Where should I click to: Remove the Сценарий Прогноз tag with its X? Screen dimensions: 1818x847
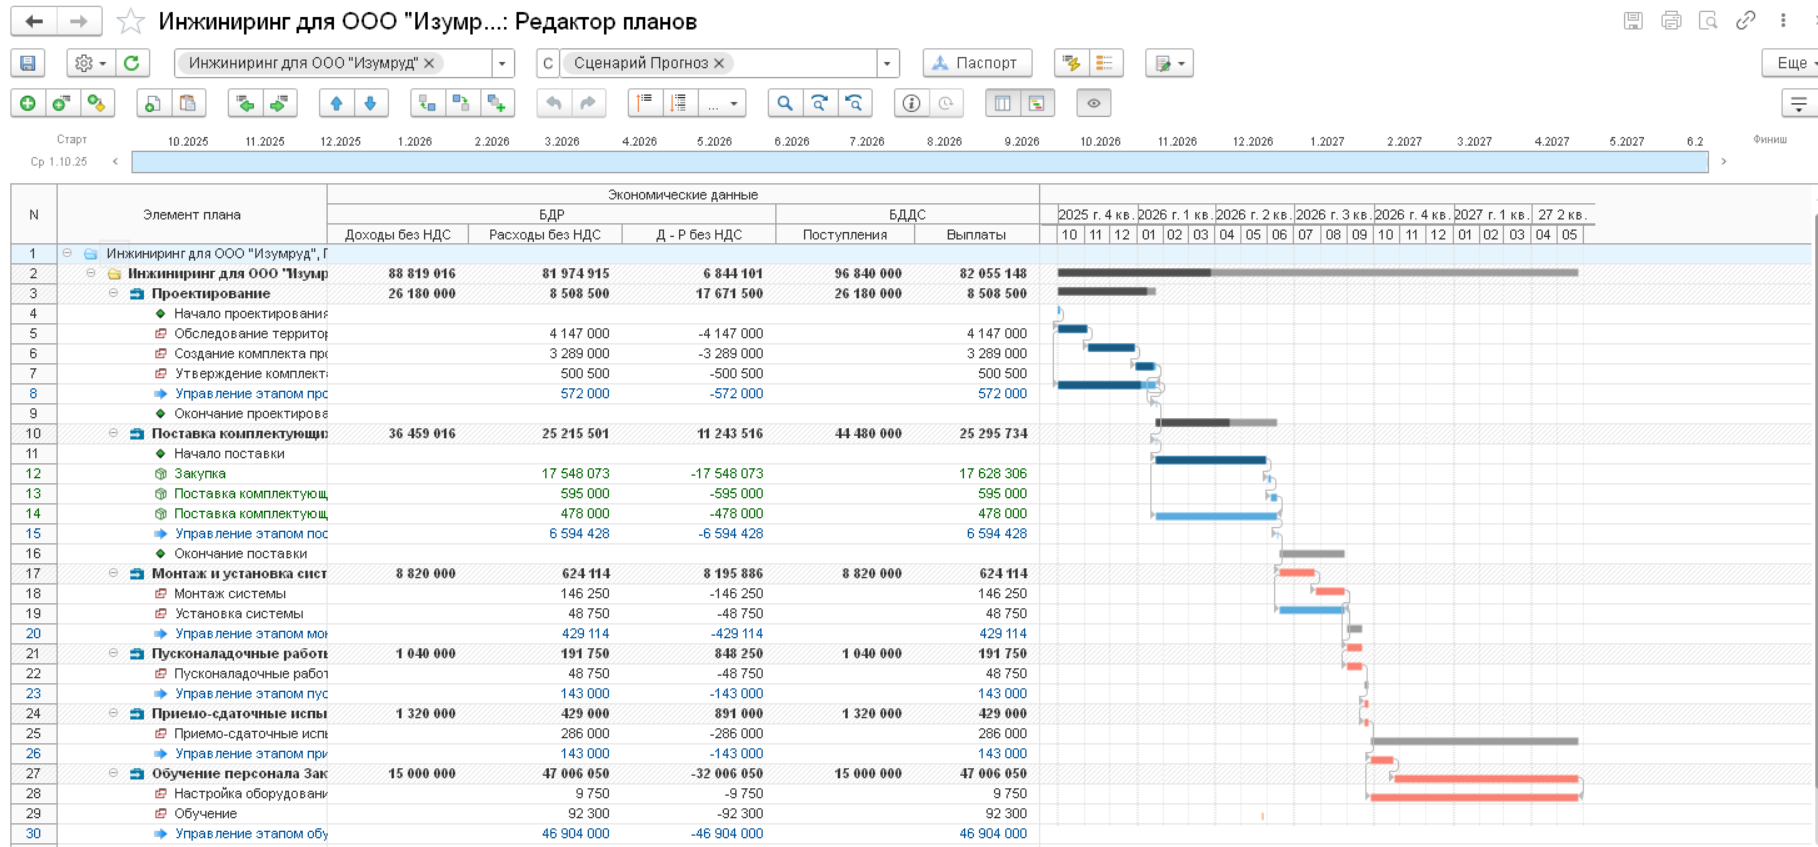coord(719,63)
